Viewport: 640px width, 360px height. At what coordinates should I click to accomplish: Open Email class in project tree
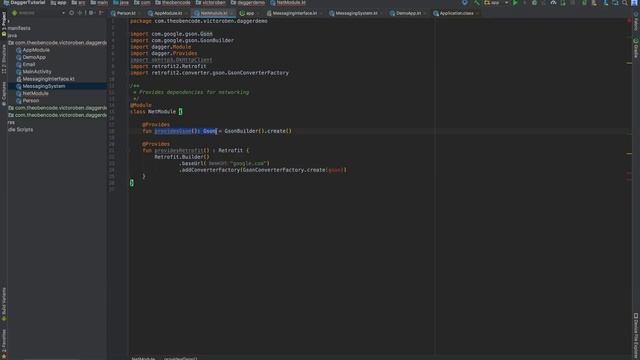(x=29, y=64)
